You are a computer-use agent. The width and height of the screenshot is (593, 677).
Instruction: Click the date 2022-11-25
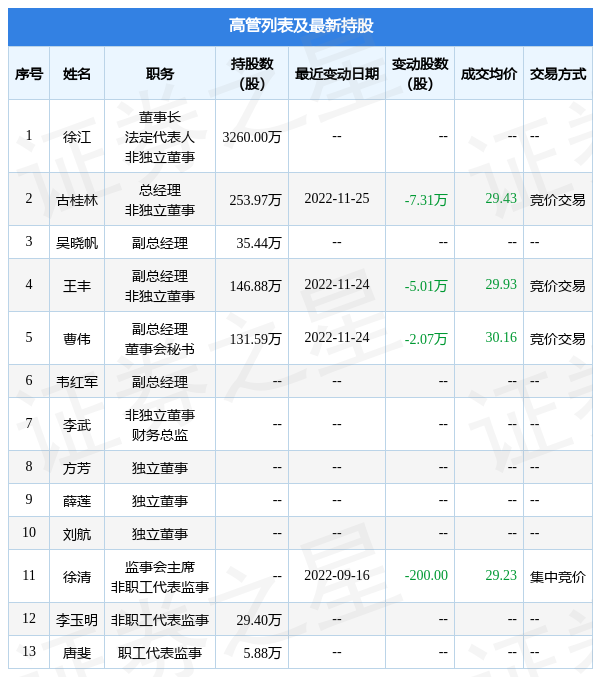pos(337,199)
